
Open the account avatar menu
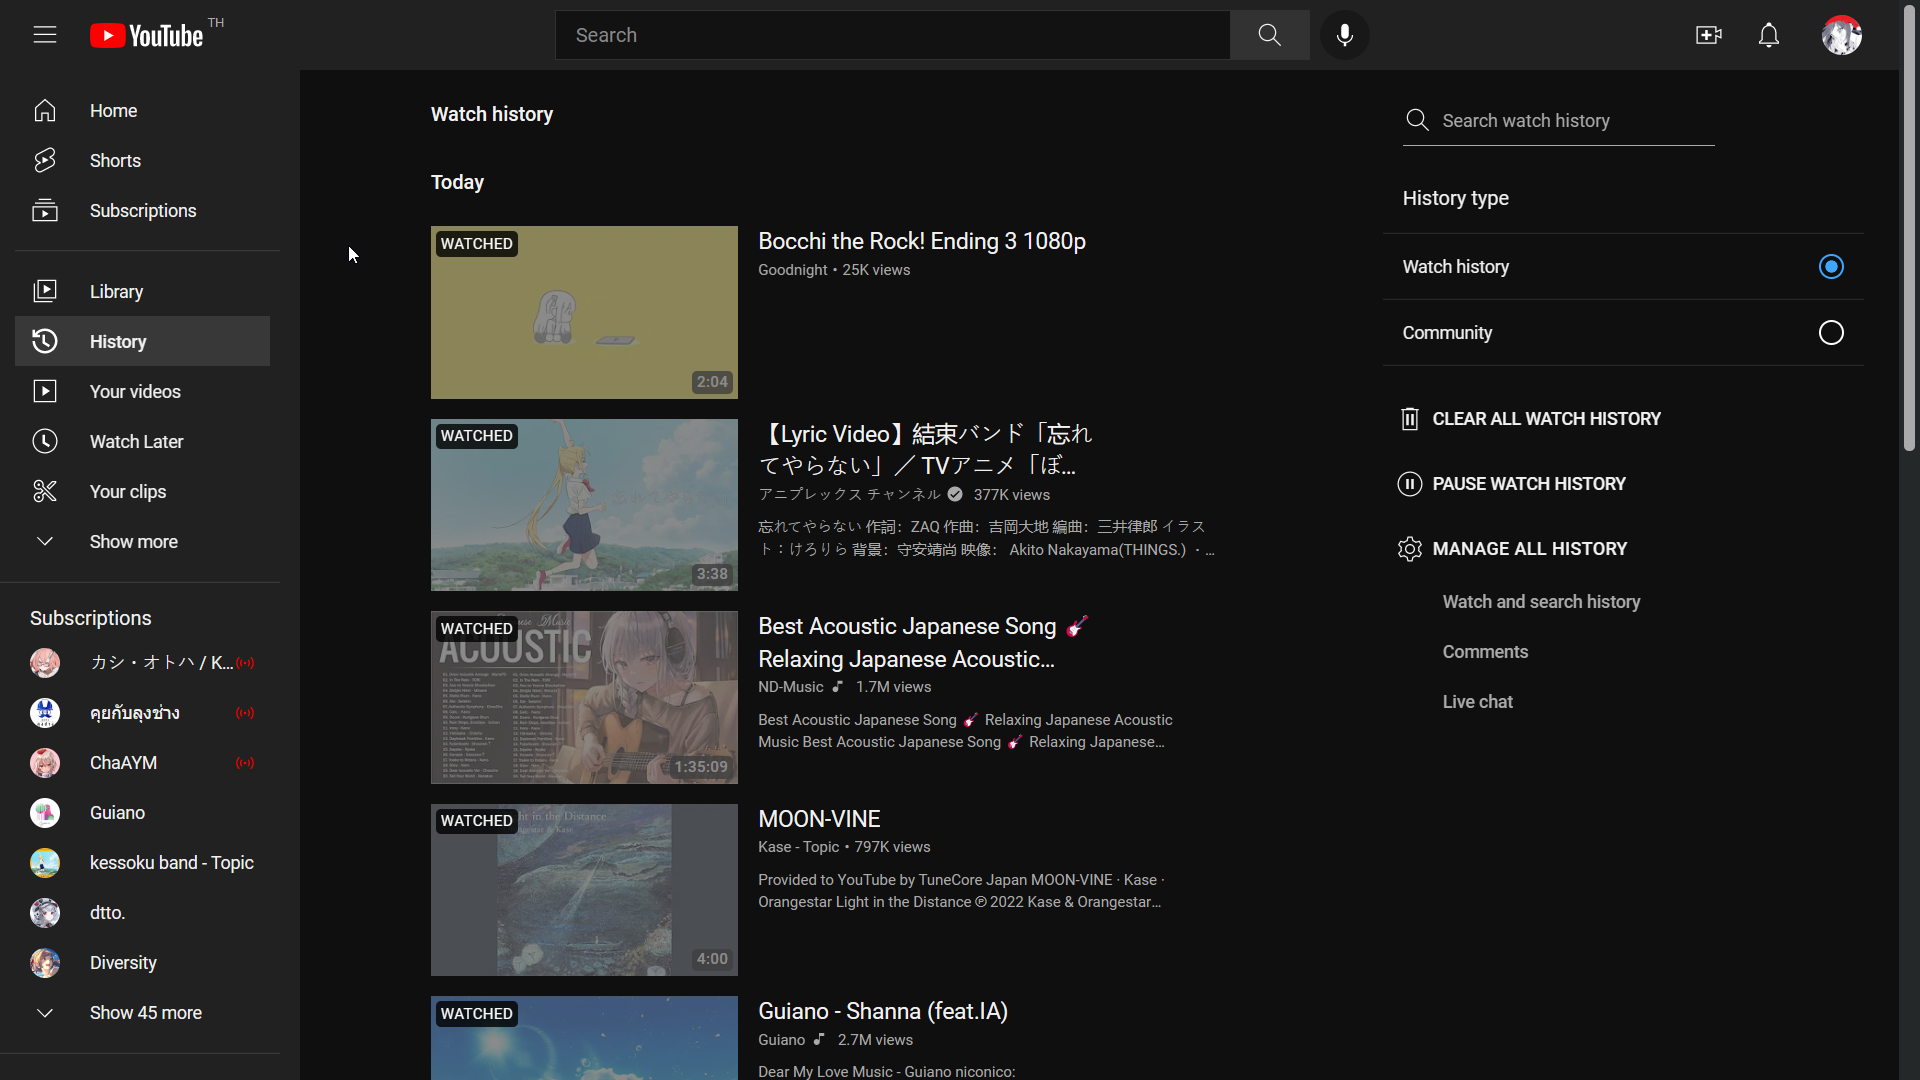(1841, 35)
